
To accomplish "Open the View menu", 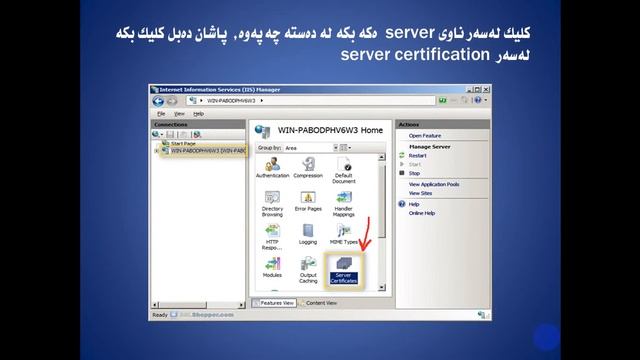I will 179,114.
